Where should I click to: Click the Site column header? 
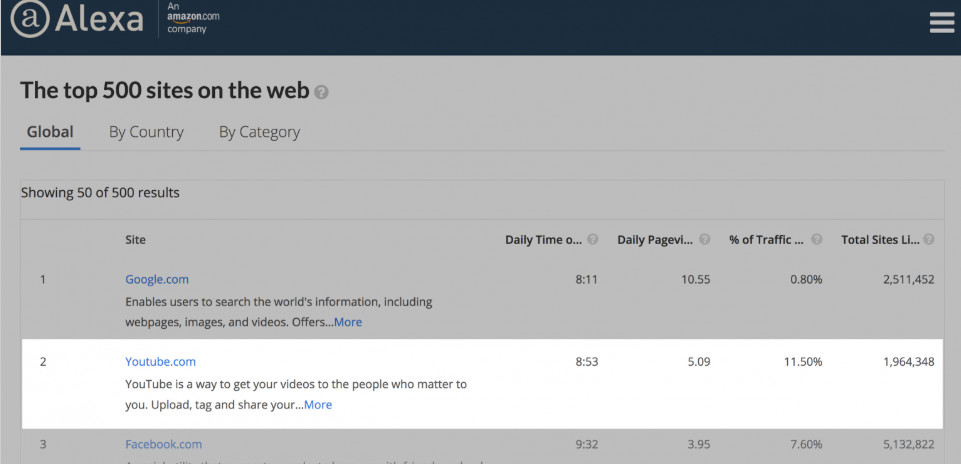pos(135,240)
